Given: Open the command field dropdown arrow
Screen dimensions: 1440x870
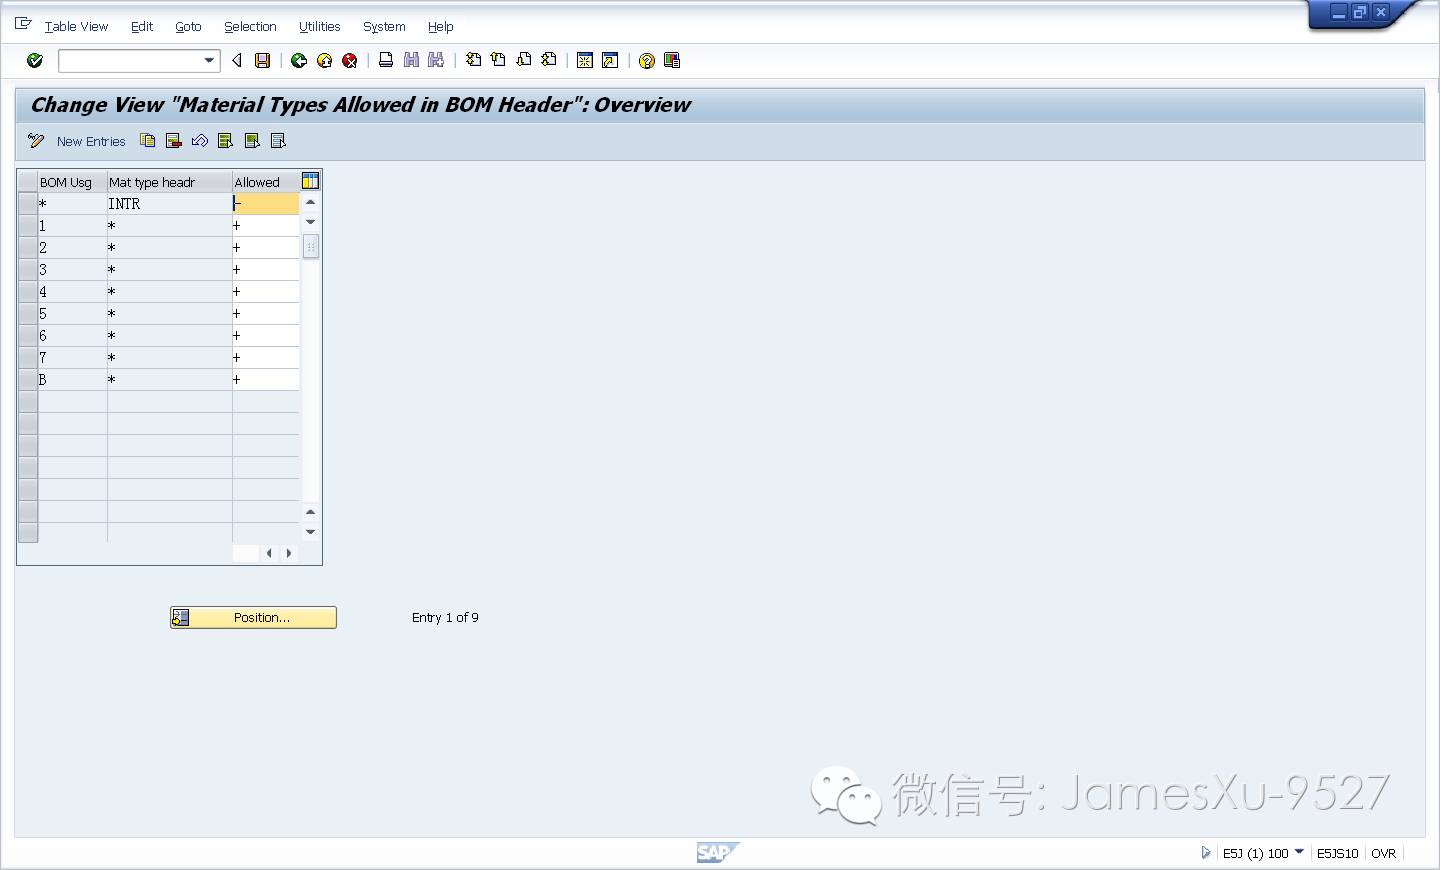Looking at the screenshot, I should click(209, 61).
